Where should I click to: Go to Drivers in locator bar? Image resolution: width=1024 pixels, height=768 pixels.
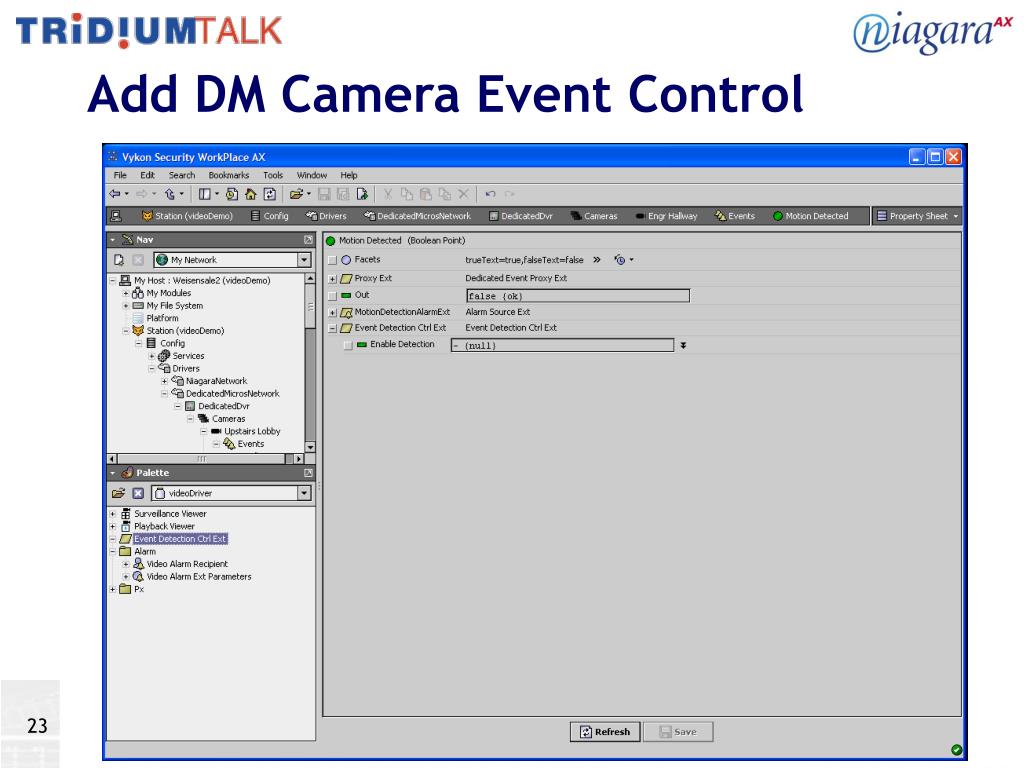click(327, 216)
